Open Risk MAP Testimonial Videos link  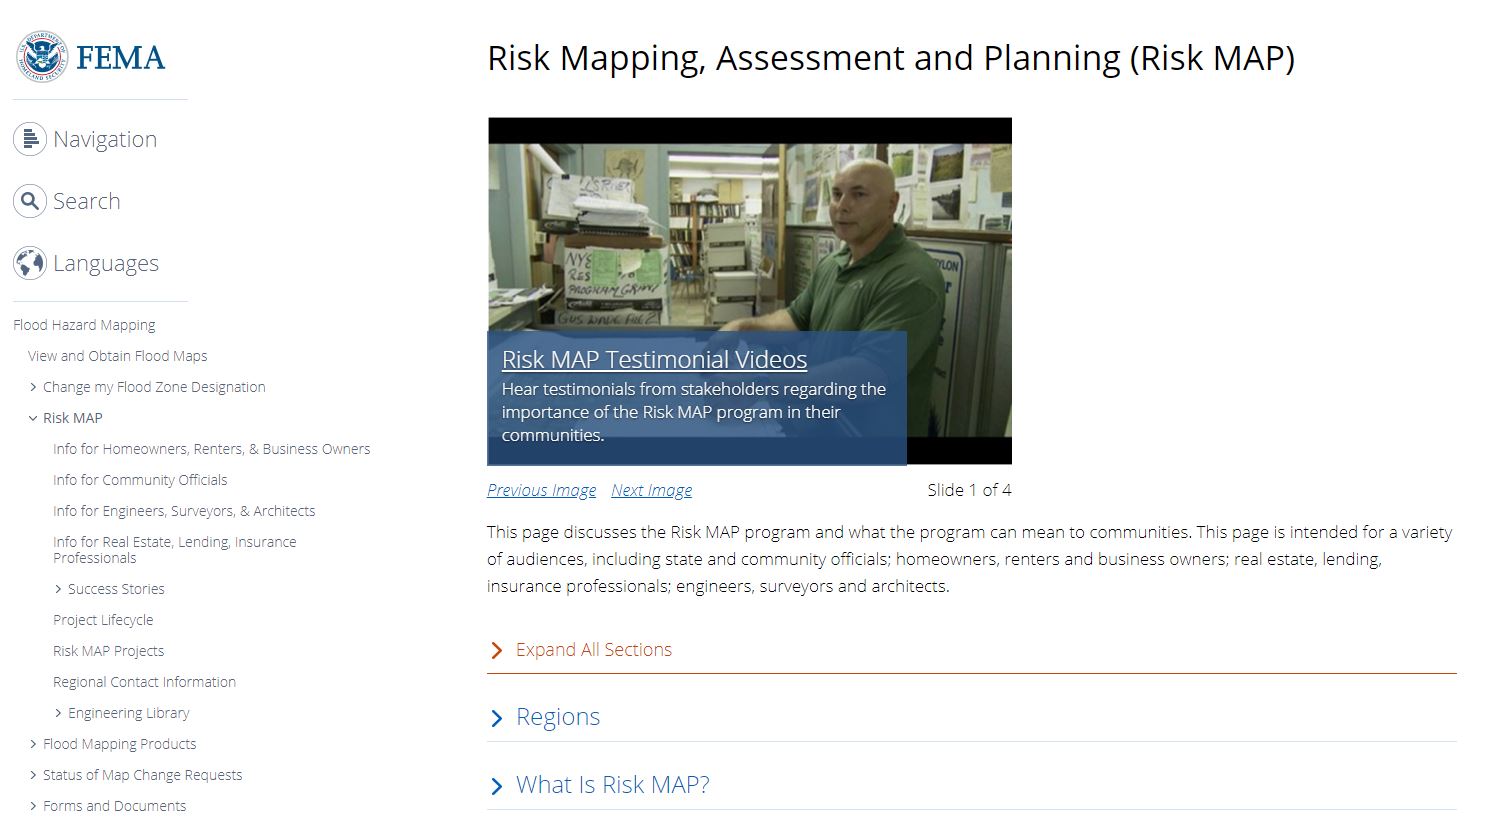click(654, 359)
